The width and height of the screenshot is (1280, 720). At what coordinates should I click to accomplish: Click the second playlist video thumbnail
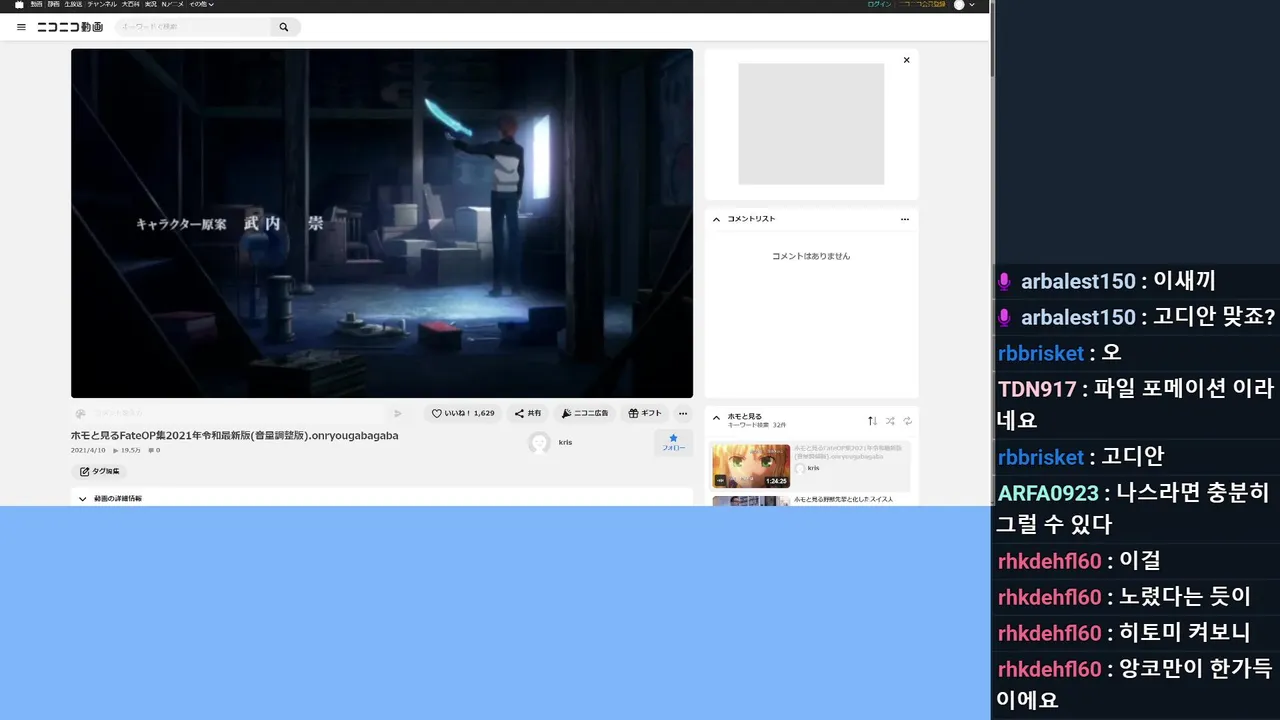pos(751,501)
